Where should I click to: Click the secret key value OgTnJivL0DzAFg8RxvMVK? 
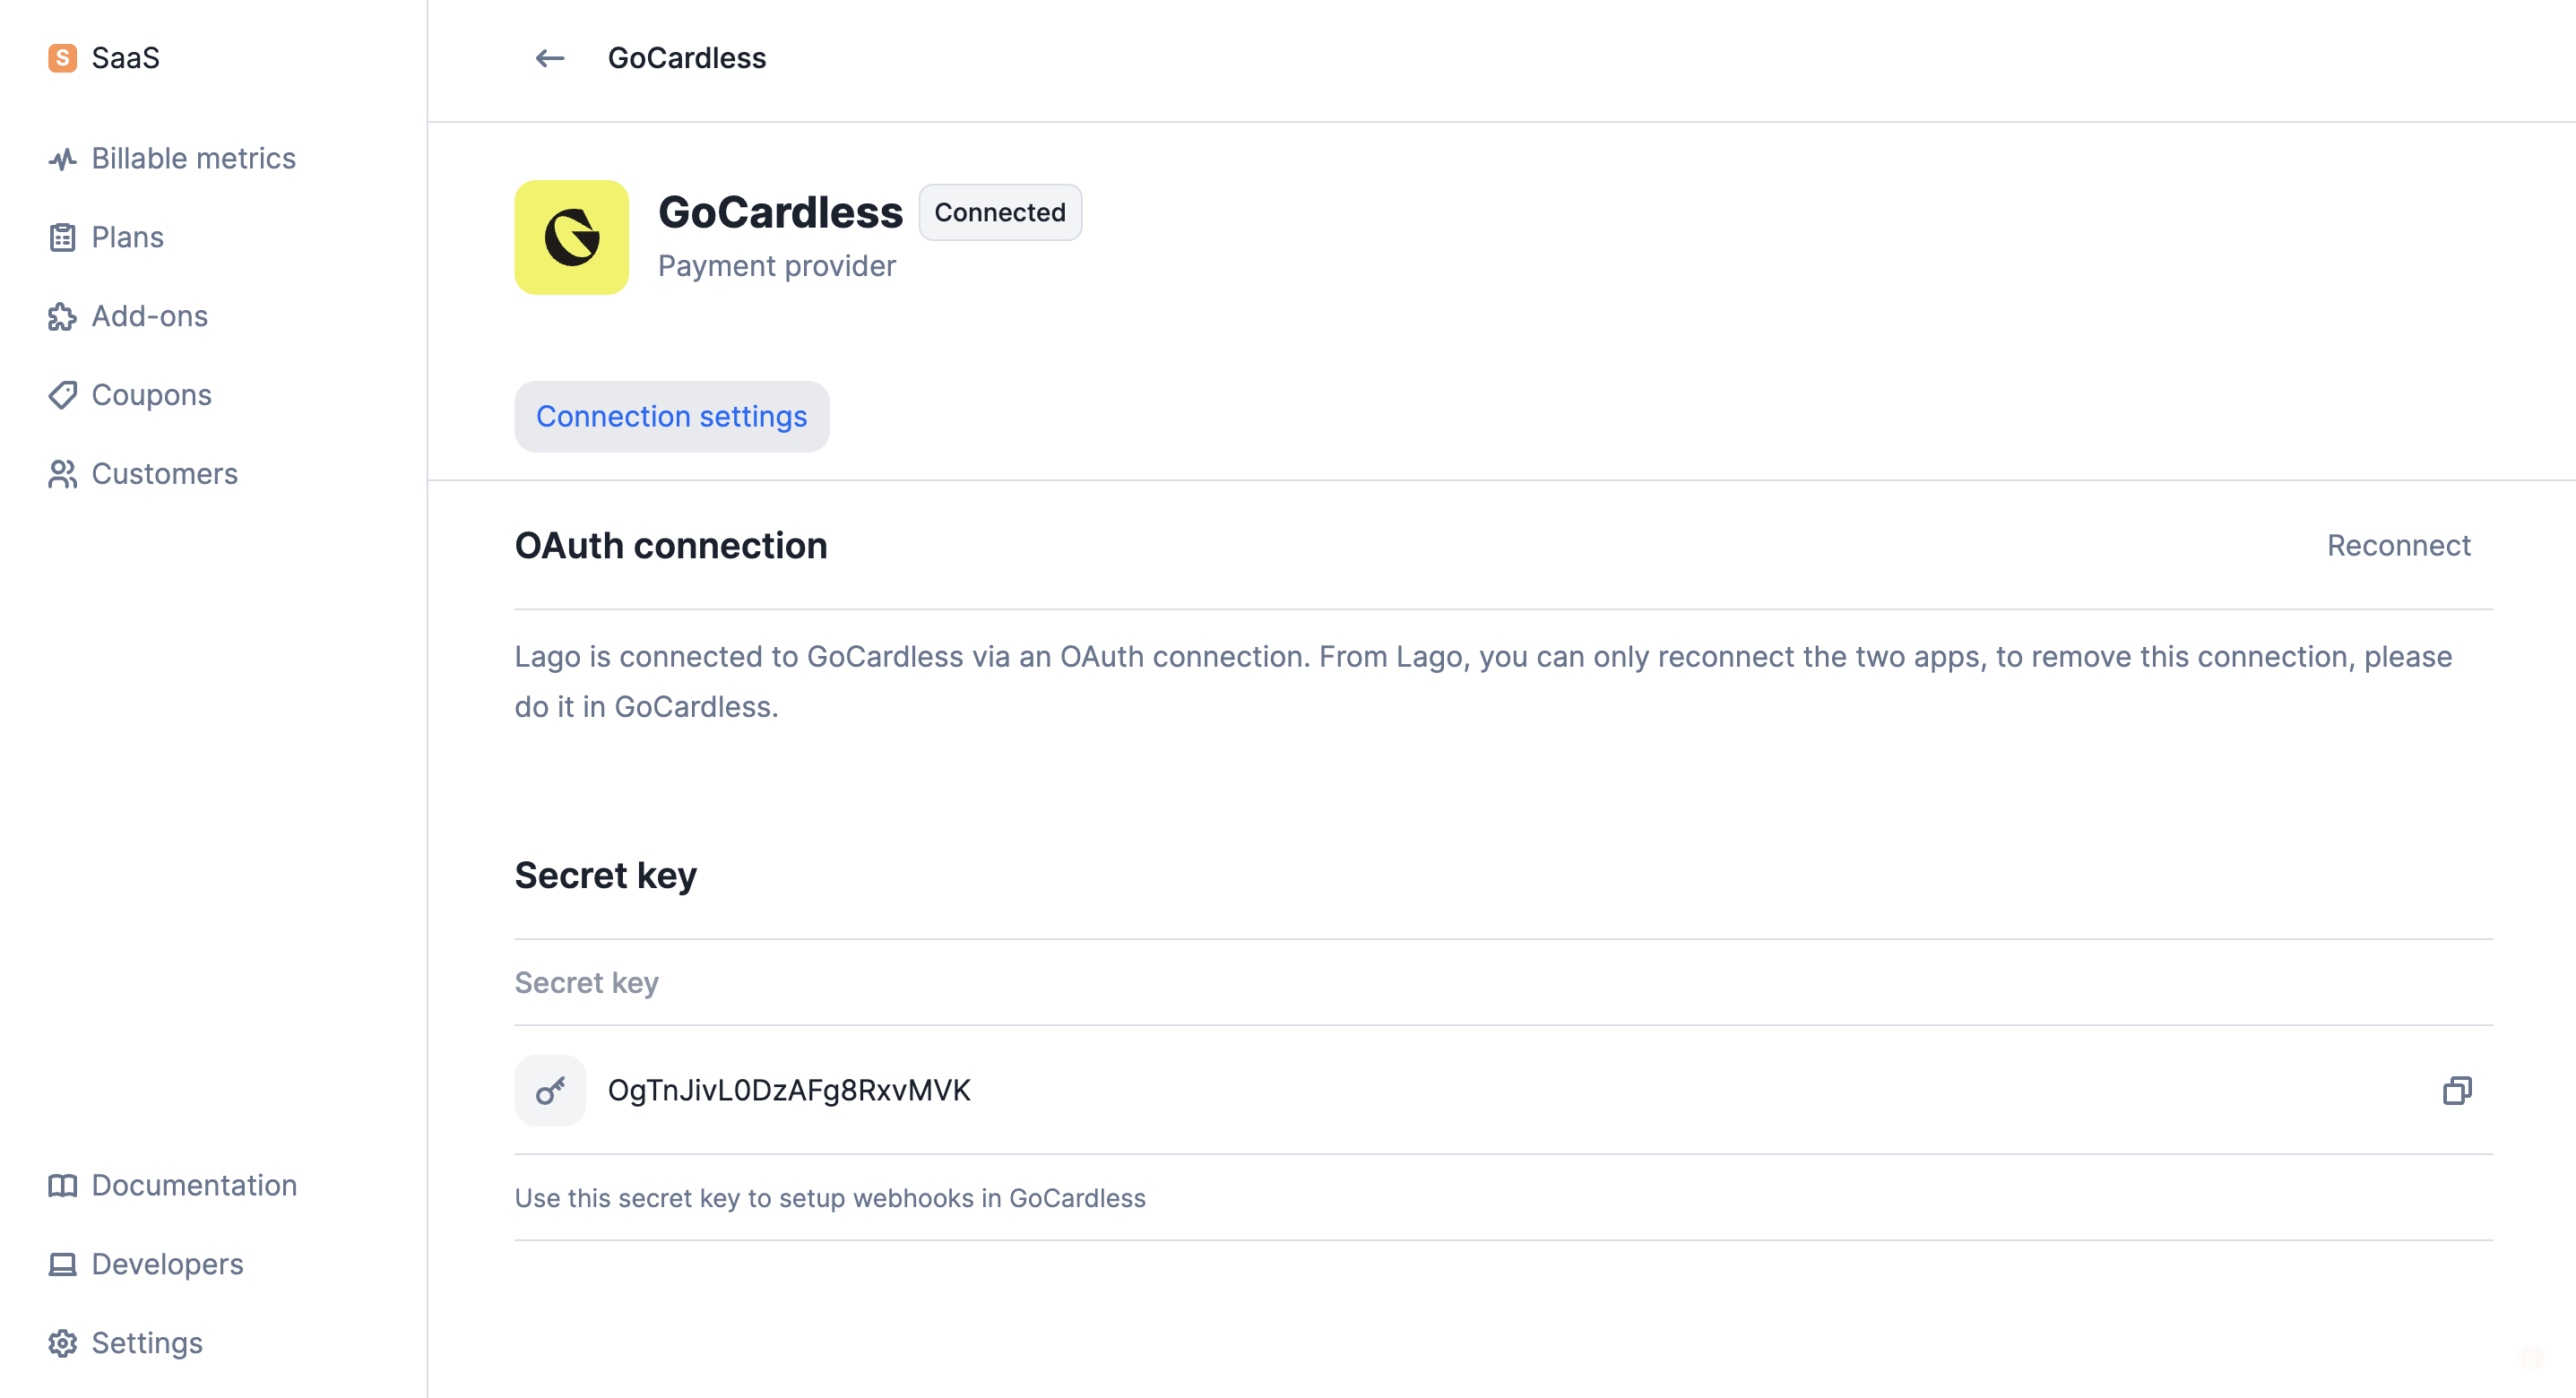tap(789, 1090)
